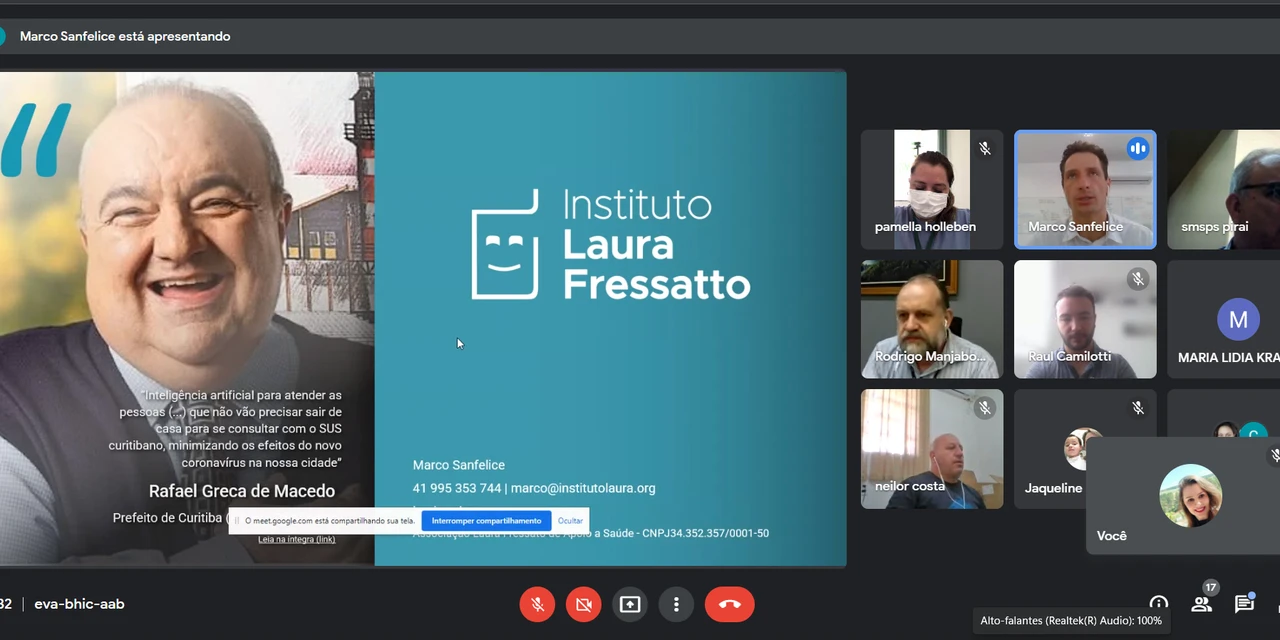Unmute microphone in the call controls
The height and width of the screenshot is (640, 1280).
click(537, 604)
